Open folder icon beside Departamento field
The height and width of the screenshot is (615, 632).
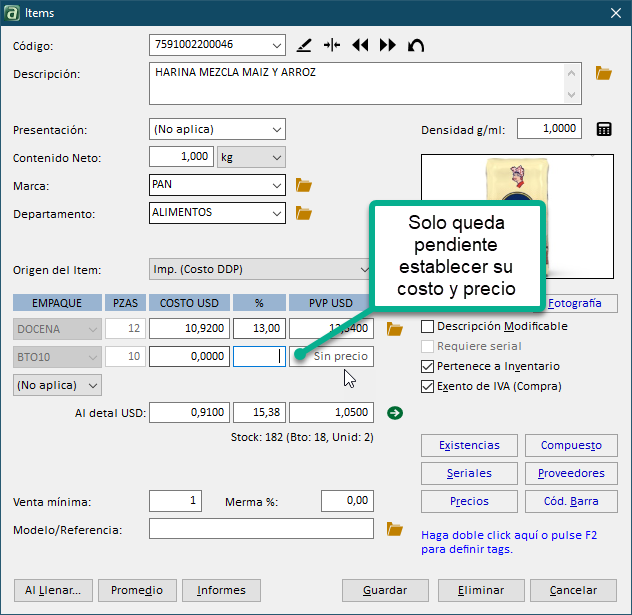[305, 213]
